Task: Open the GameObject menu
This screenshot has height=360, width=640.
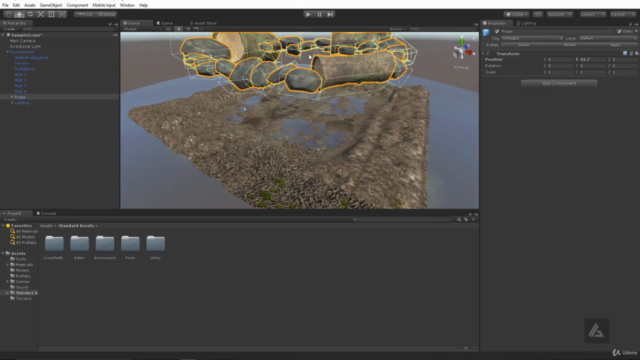Action: 51,5
